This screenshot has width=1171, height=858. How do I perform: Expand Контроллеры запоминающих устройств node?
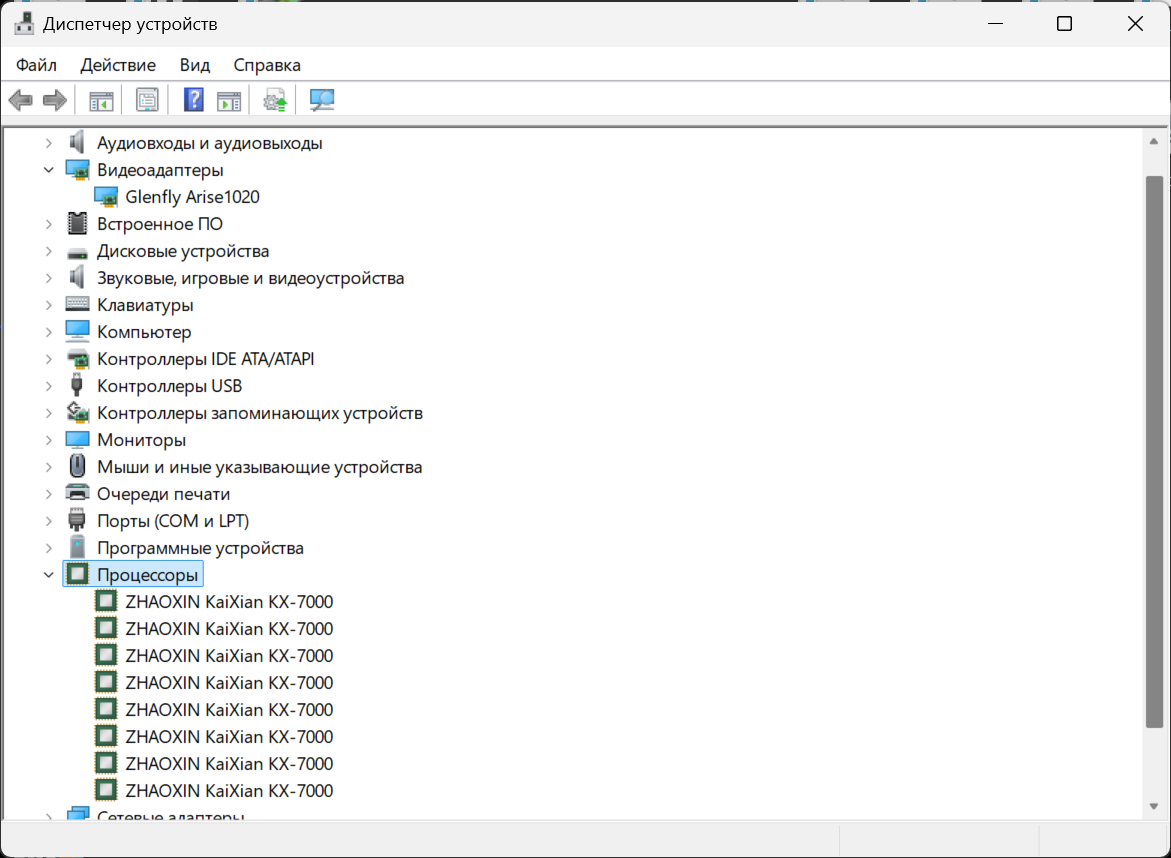[x=49, y=413]
